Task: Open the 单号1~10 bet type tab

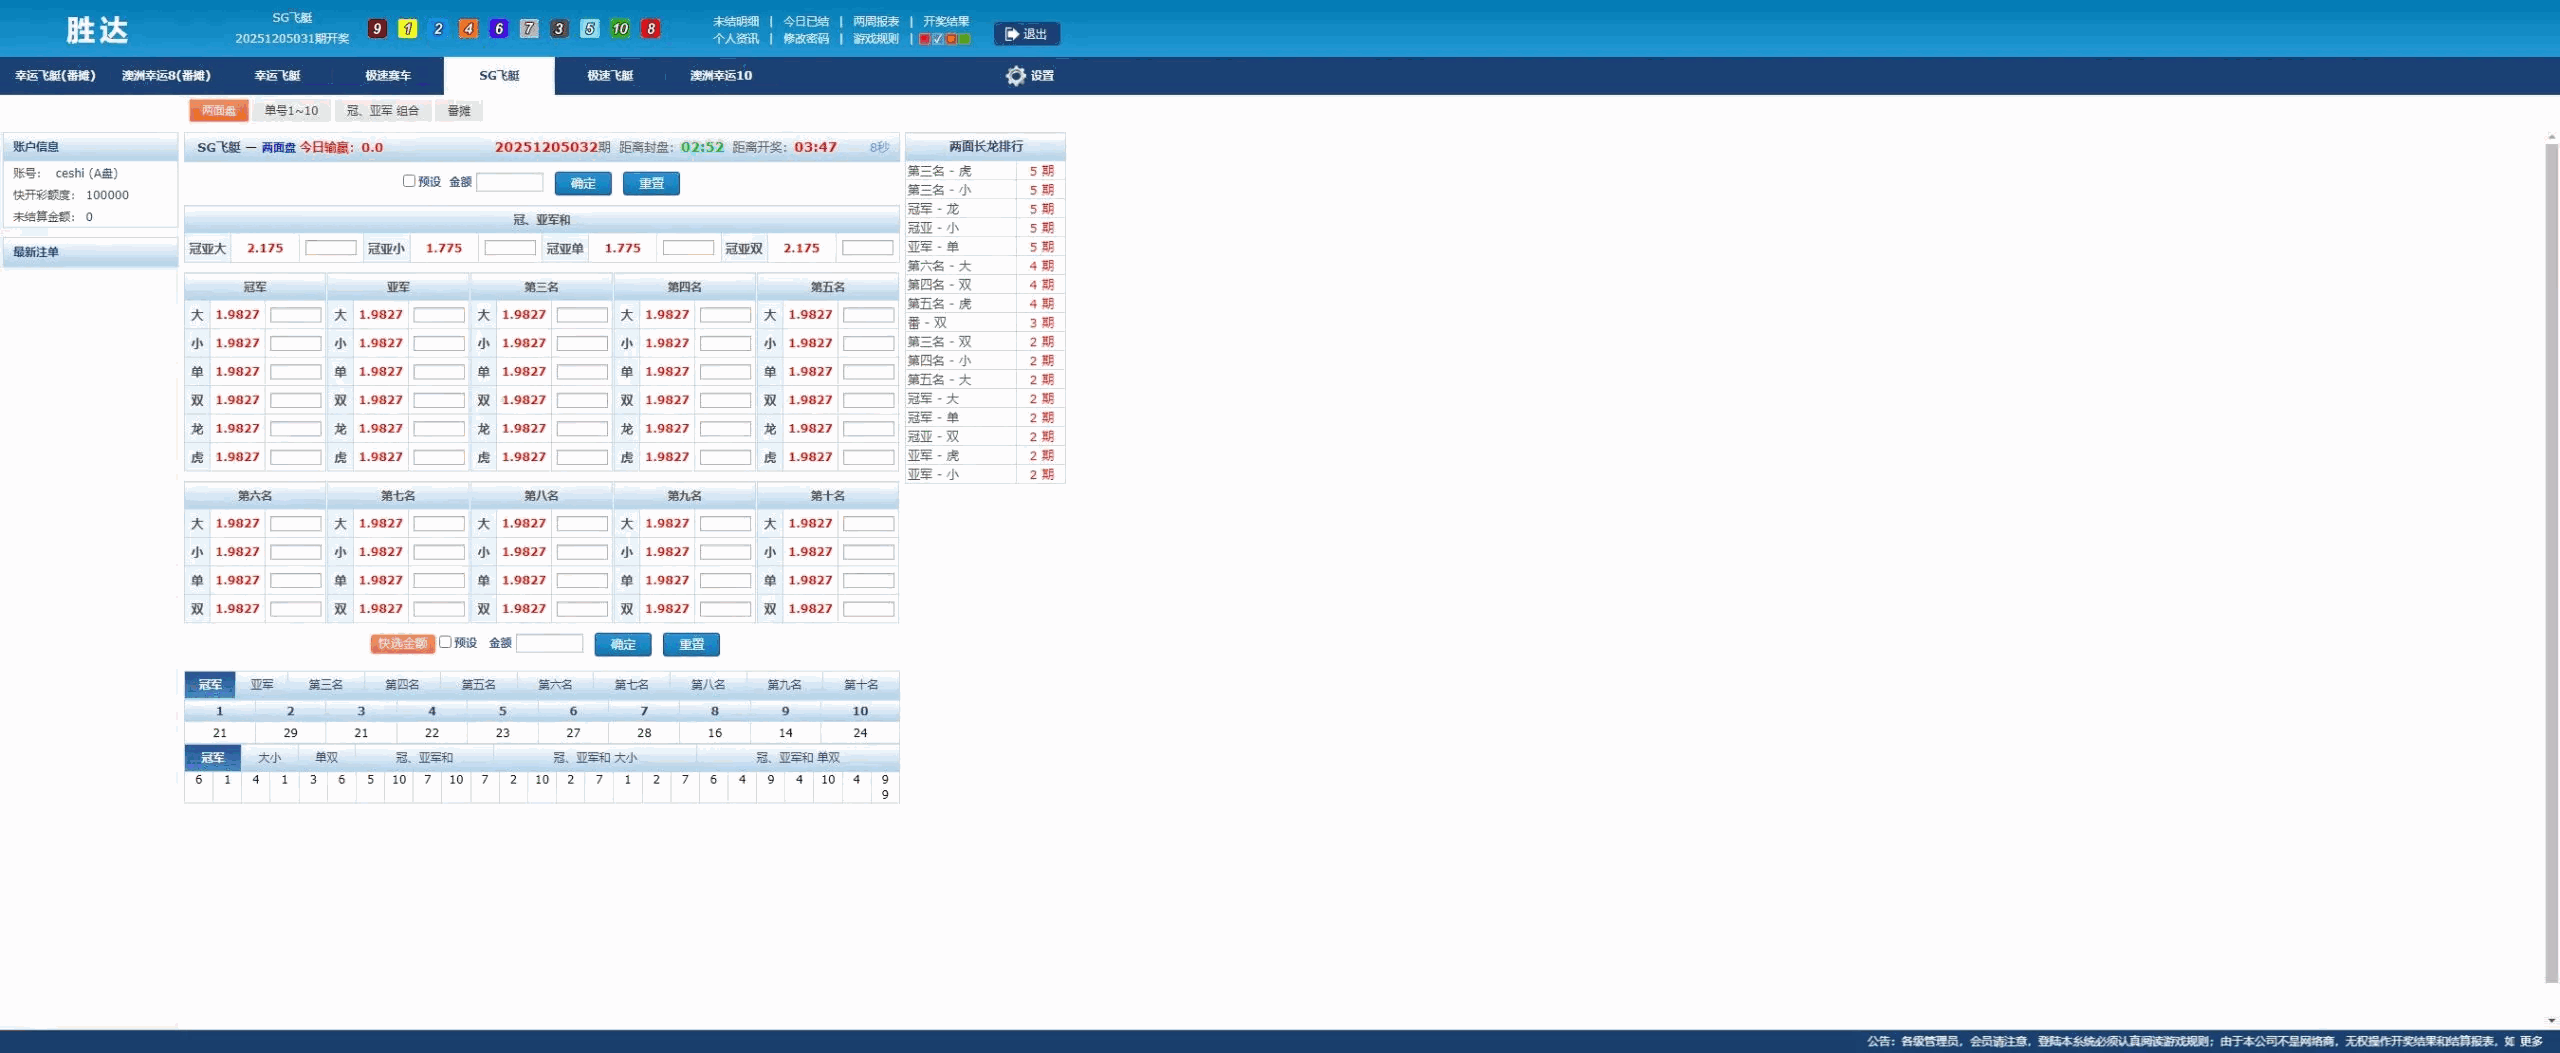Action: (x=291, y=111)
